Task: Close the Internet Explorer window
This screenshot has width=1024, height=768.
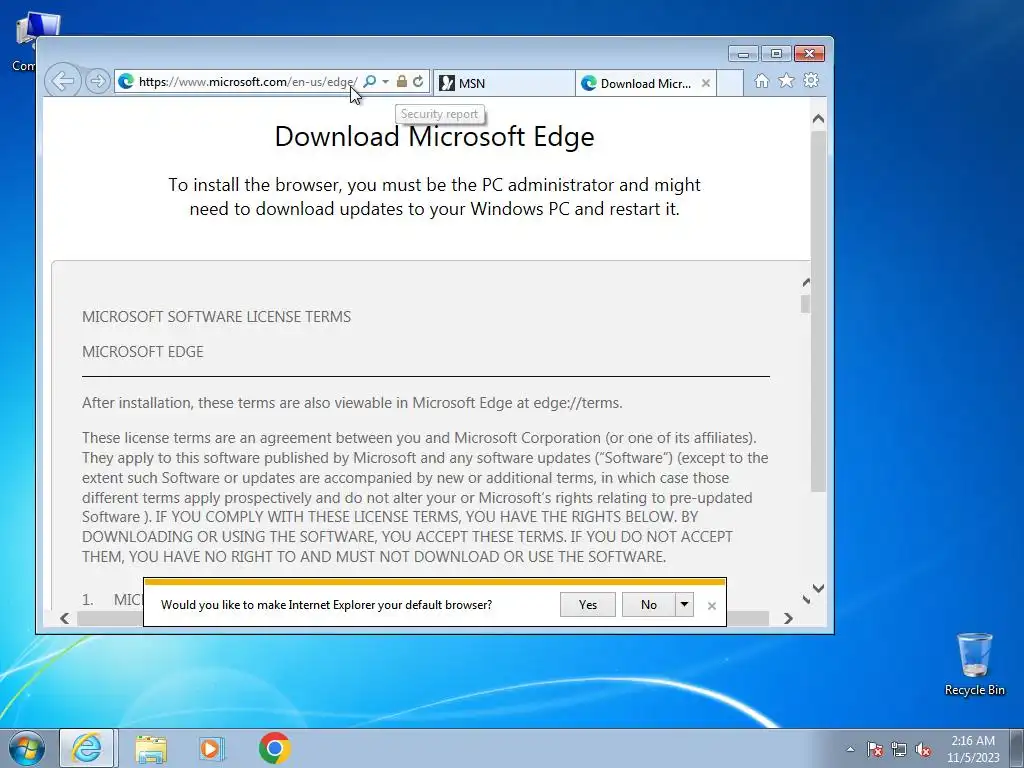Action: point(809,54)
